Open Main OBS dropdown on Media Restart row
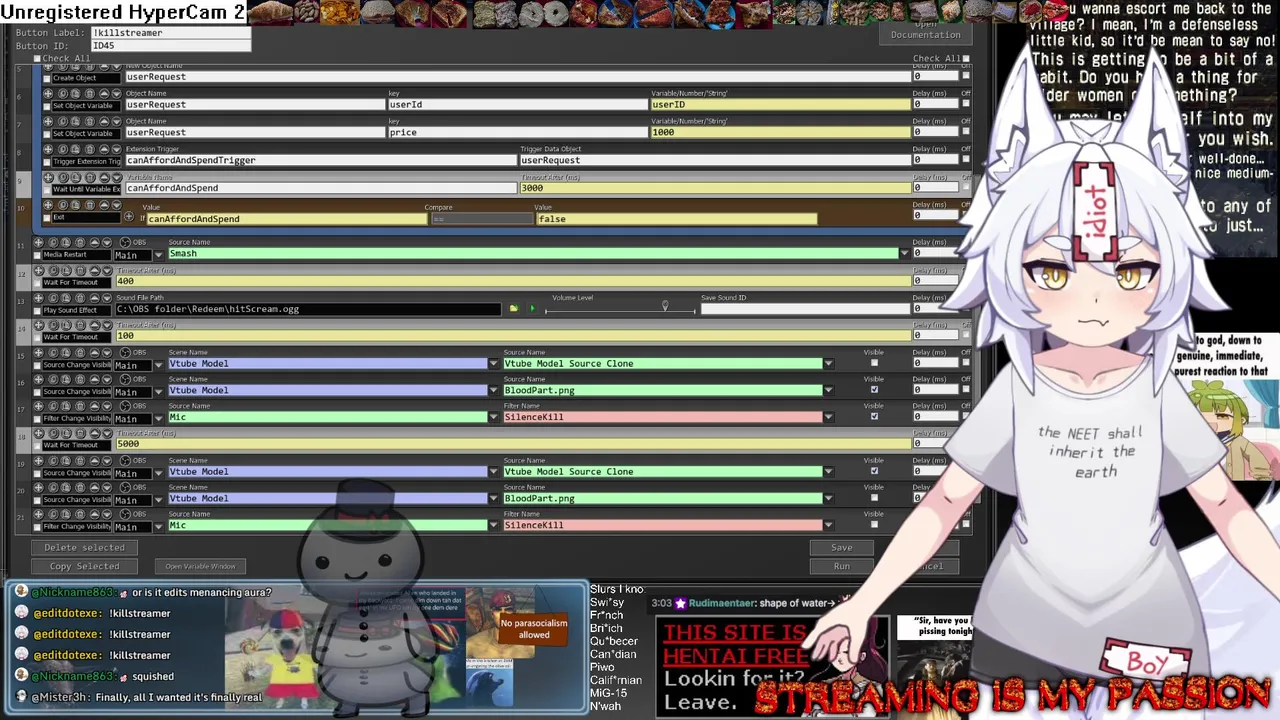Image resolution: width=1280 pixels, height=720 pixels. [x=158, y=255]
